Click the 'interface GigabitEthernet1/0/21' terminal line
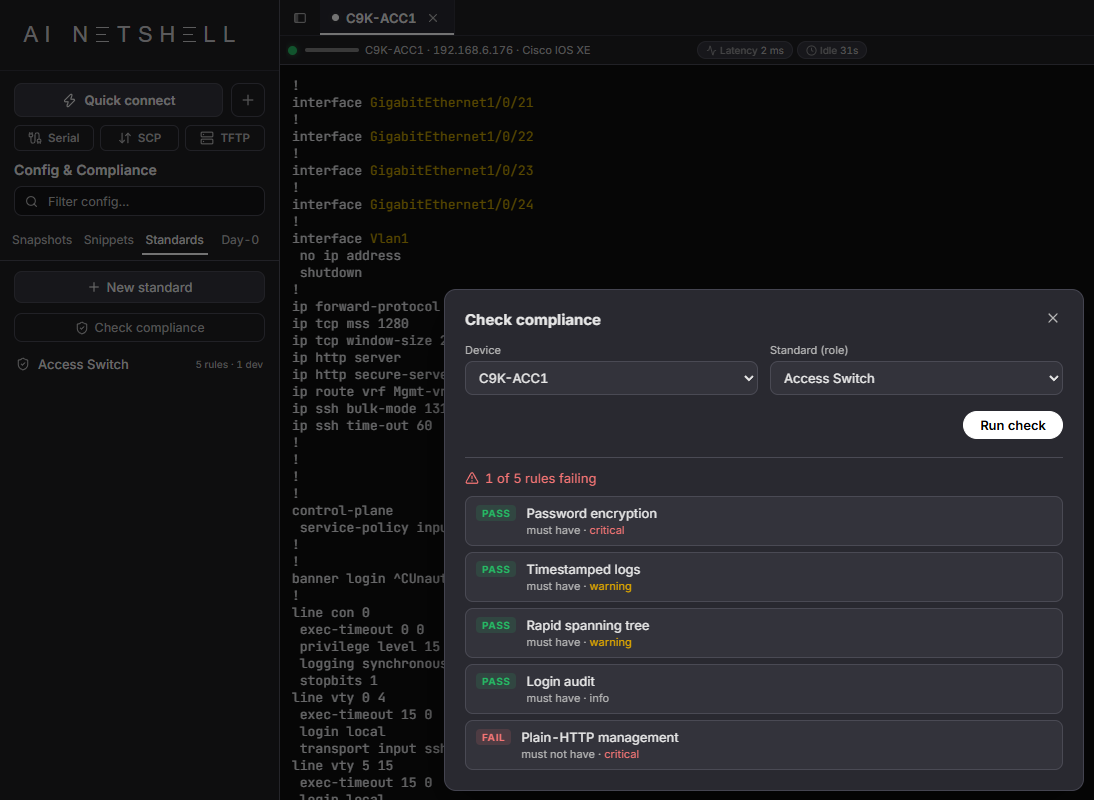Image resolution: width=1094 pixels, height=800 pixels. pyautogui.click(x=412, y=103)
